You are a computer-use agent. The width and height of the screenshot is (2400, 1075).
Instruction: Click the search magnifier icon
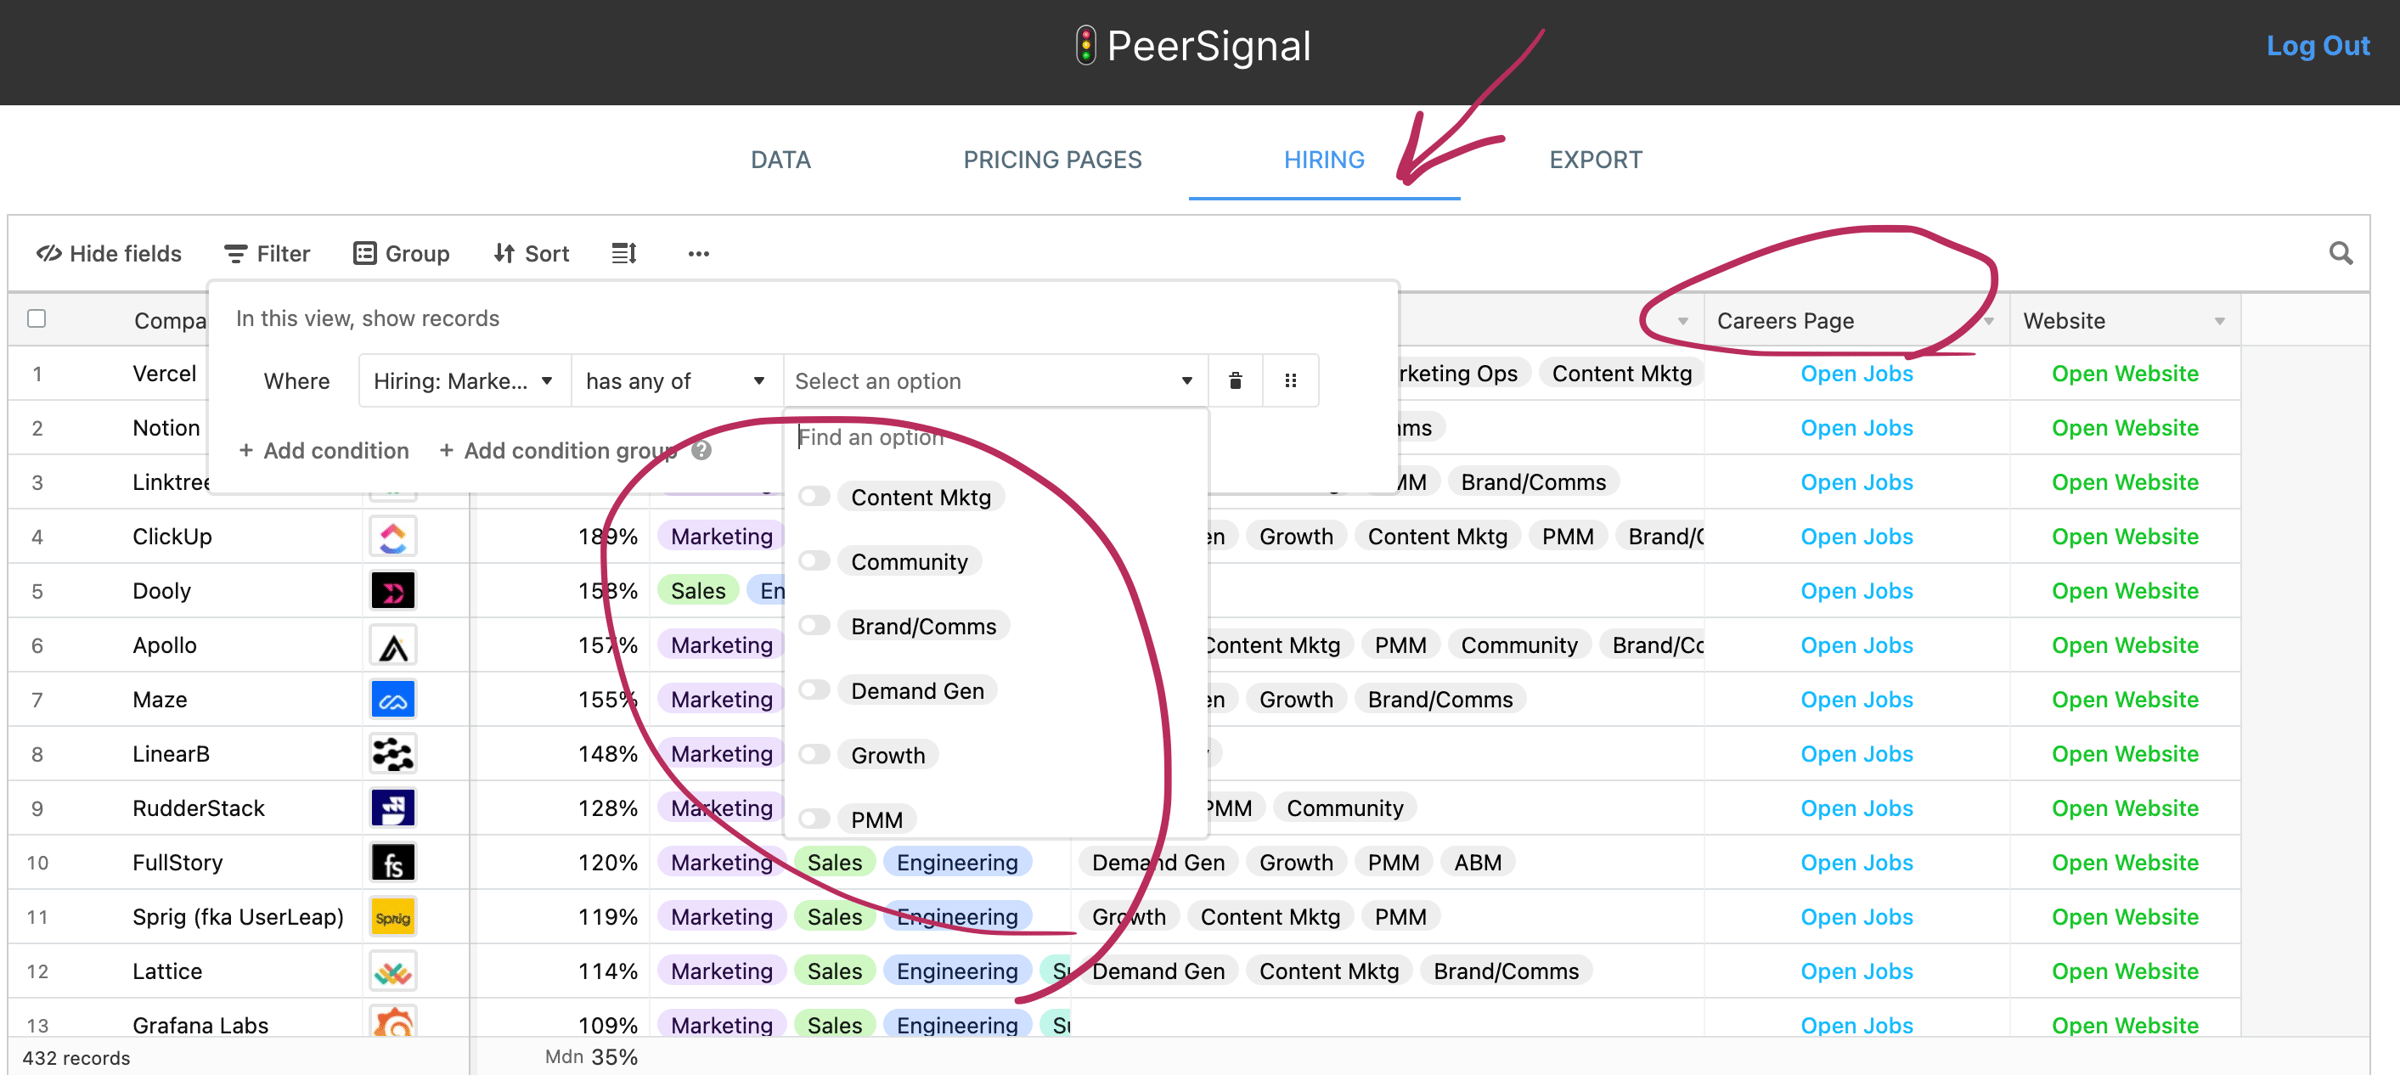(x=2341, y=254)
